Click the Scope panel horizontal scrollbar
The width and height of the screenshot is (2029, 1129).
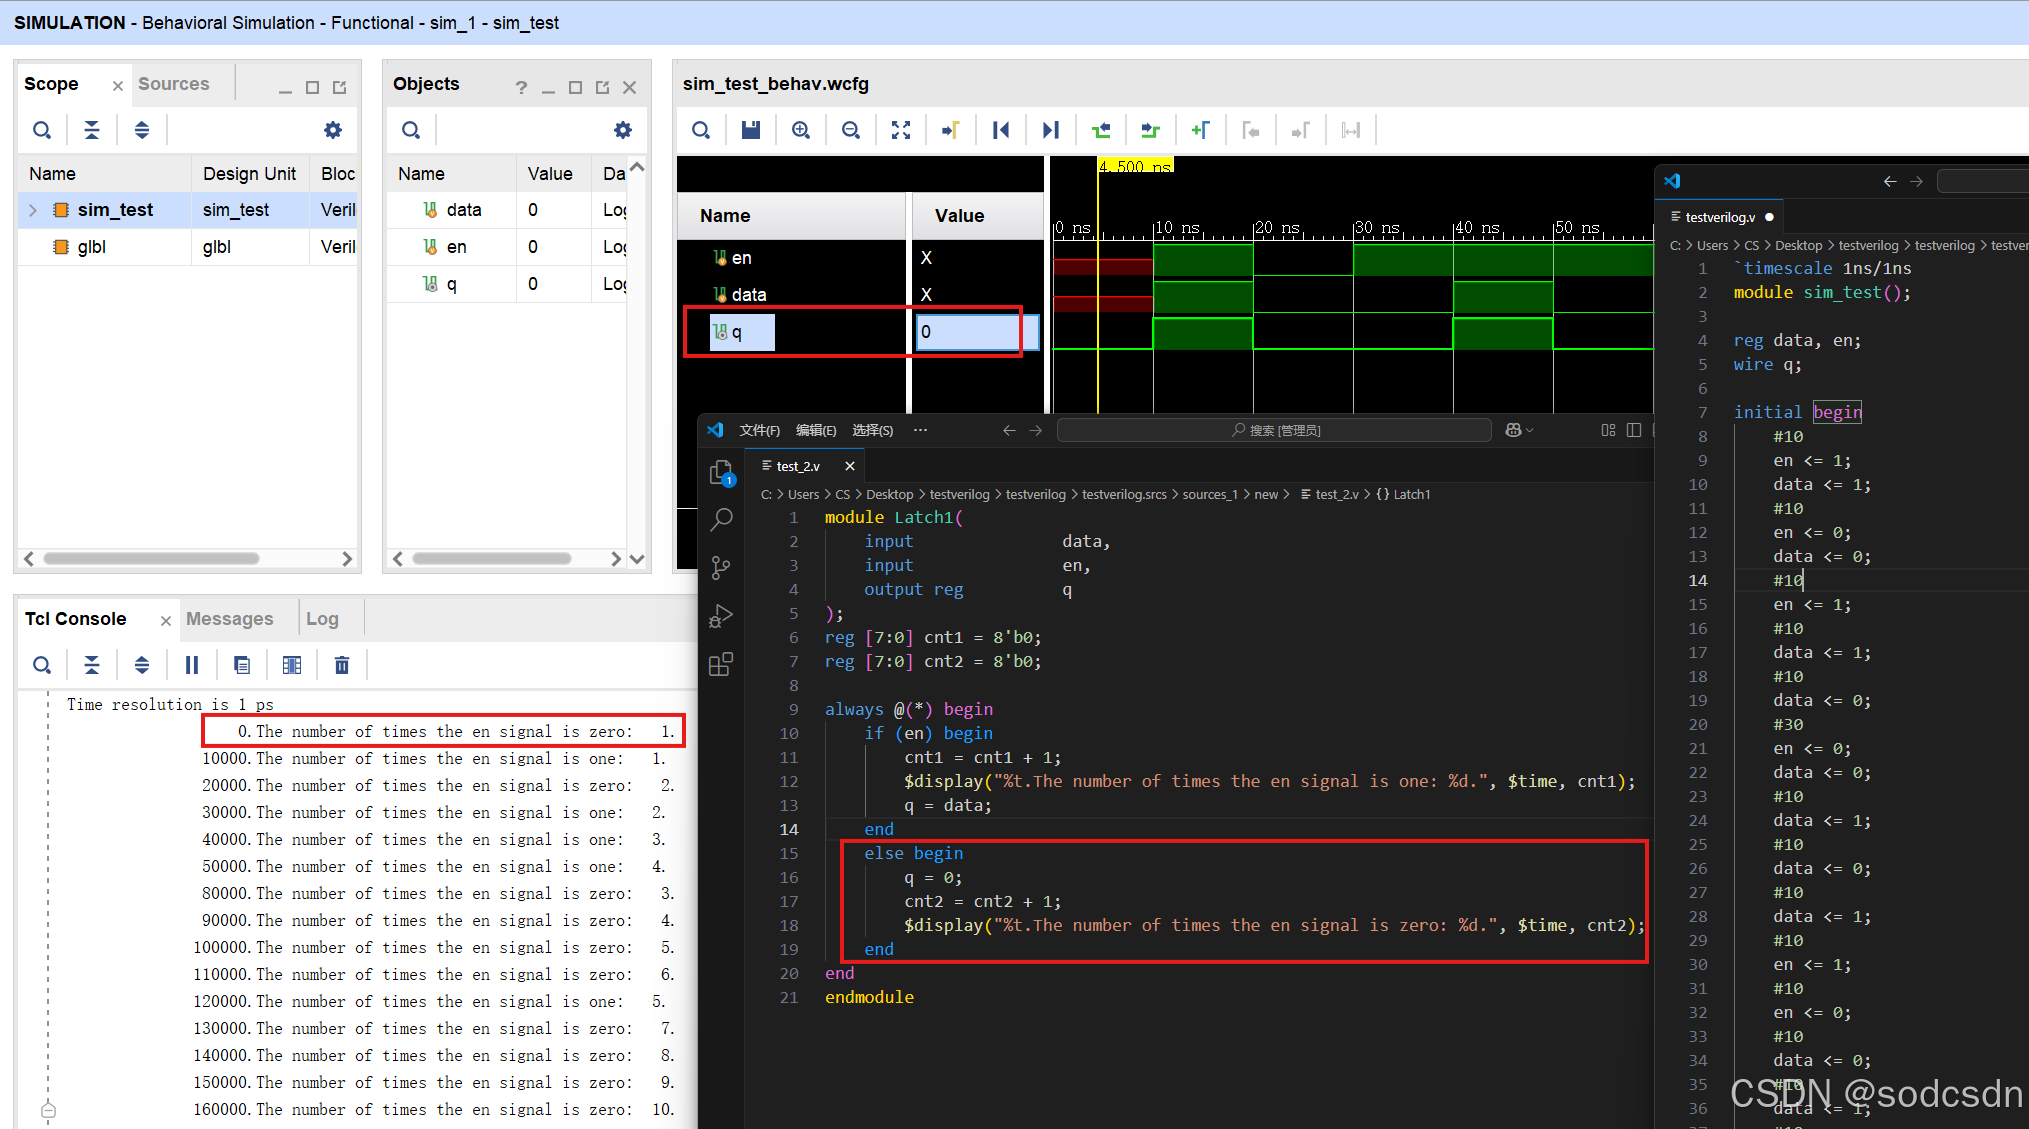coord(150,559)
